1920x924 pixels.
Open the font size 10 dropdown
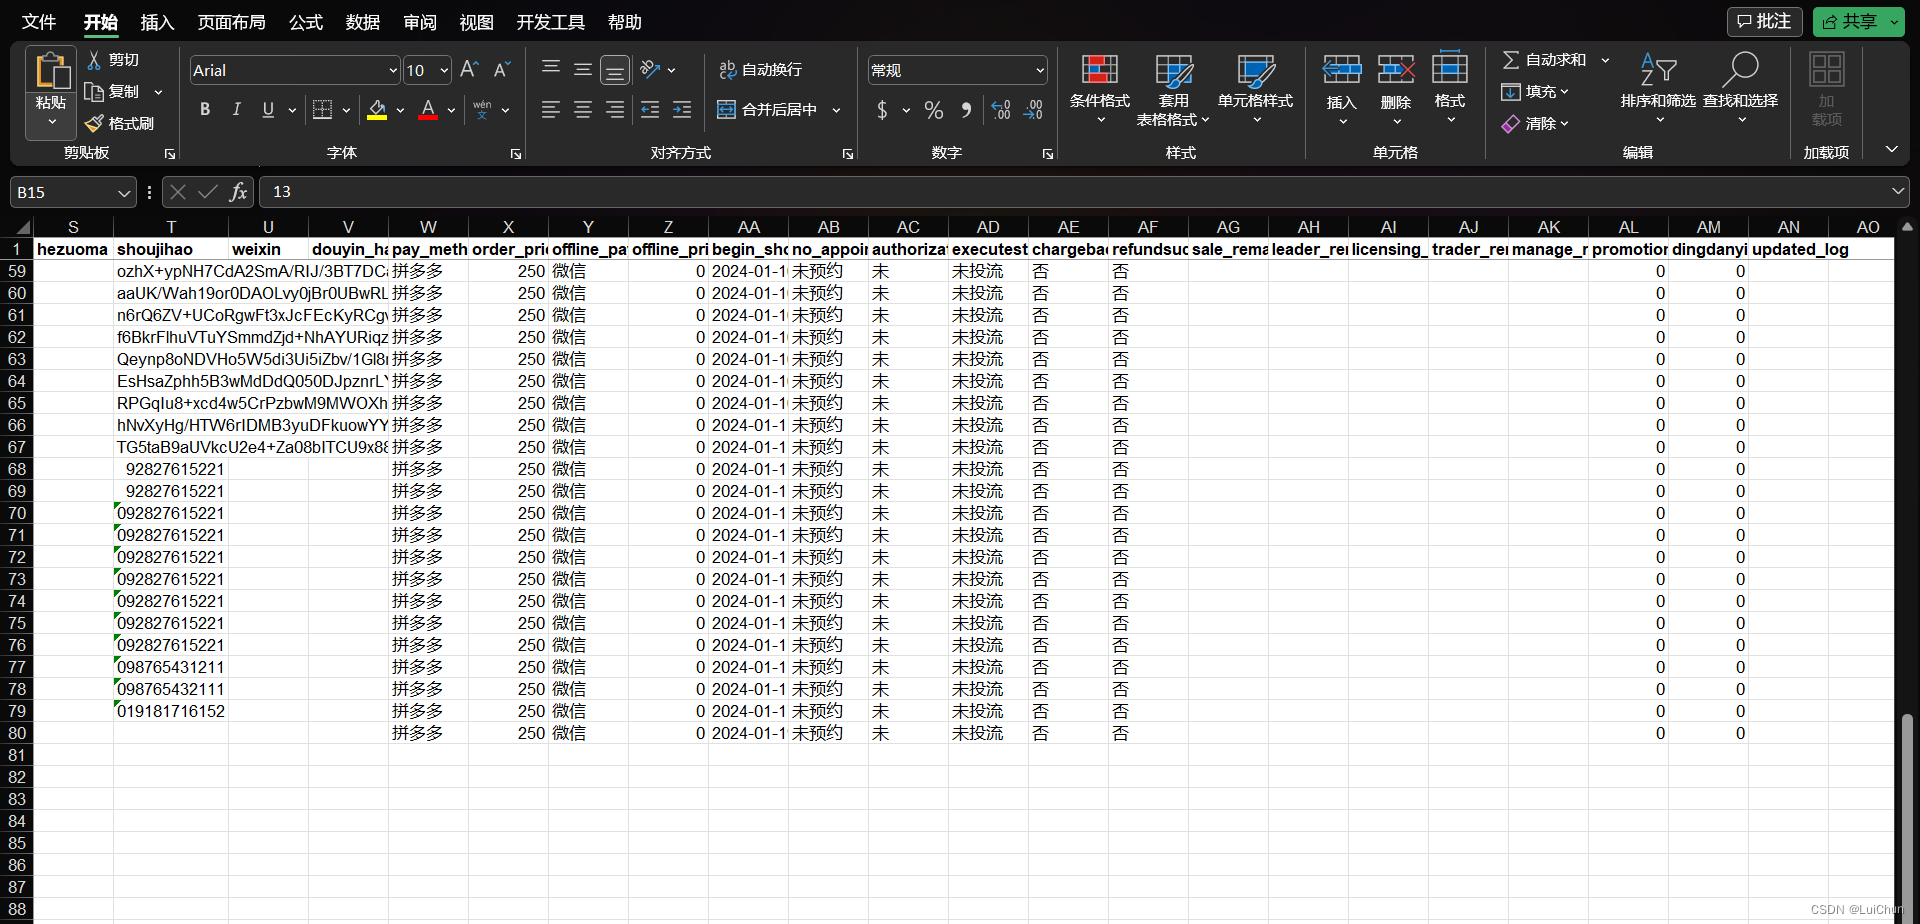pos(444,70)
